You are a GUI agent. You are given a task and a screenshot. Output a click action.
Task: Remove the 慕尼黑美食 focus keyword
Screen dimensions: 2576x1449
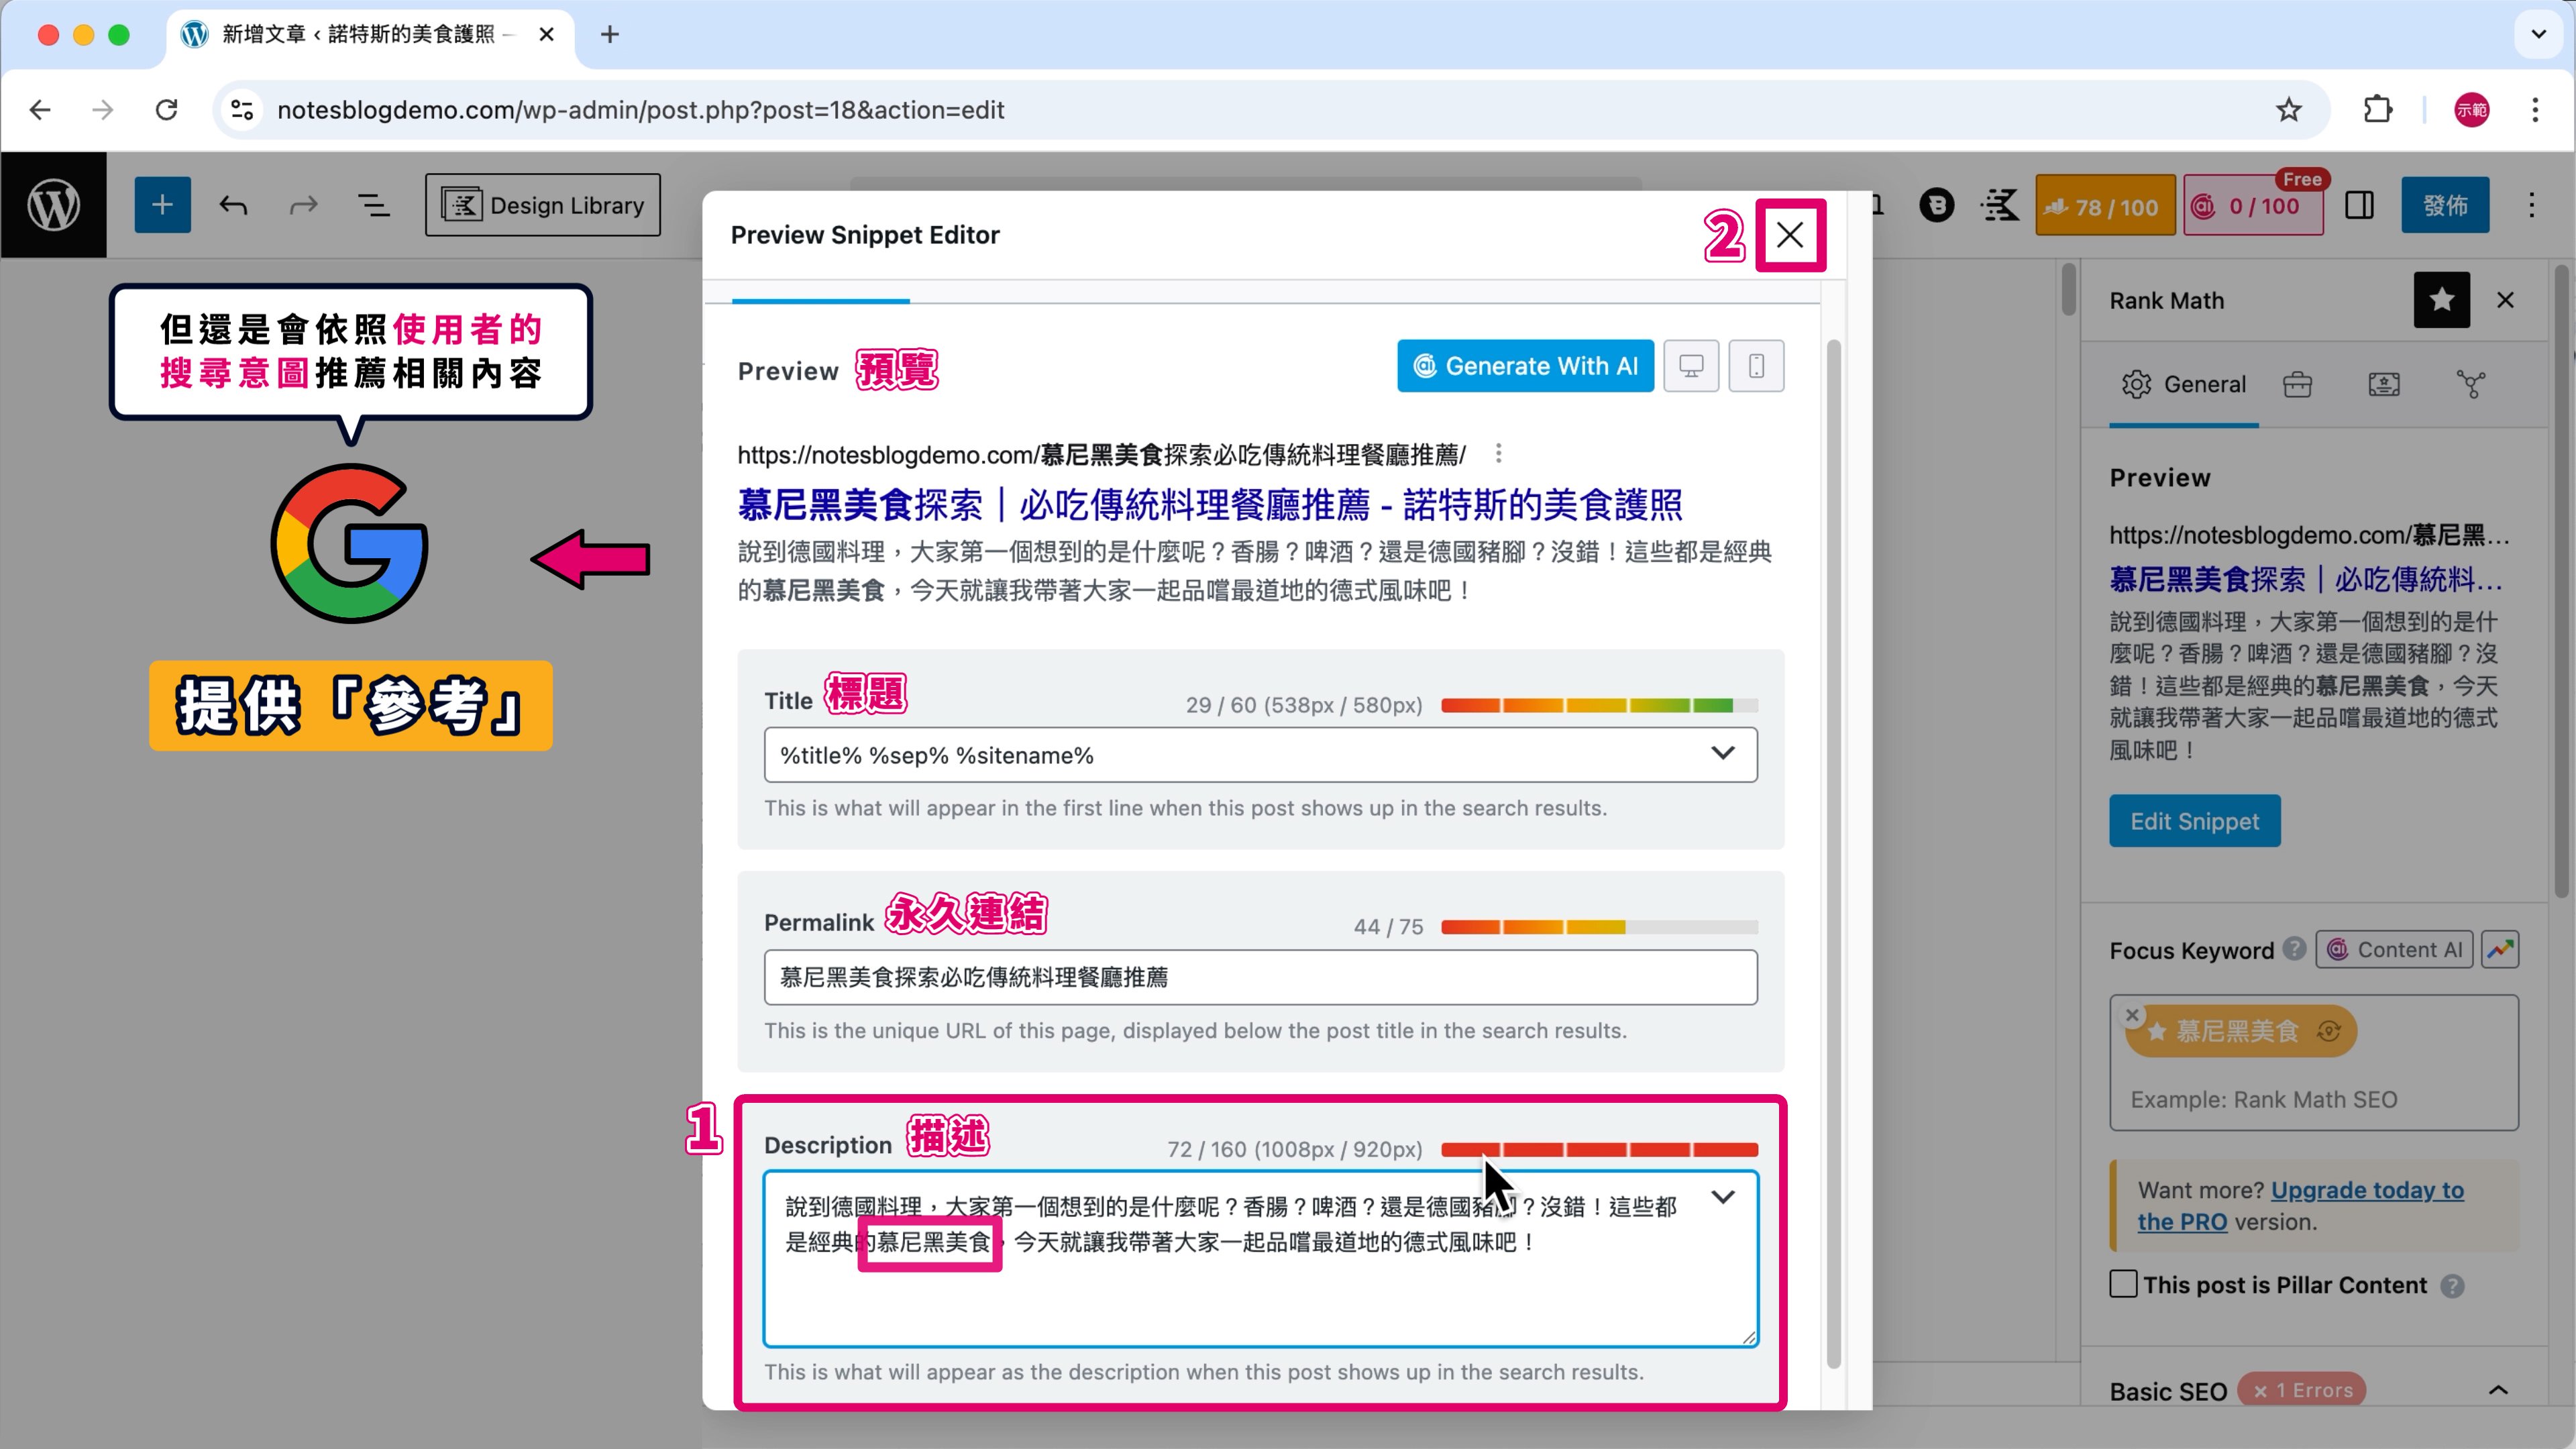click(2132, 1014)
